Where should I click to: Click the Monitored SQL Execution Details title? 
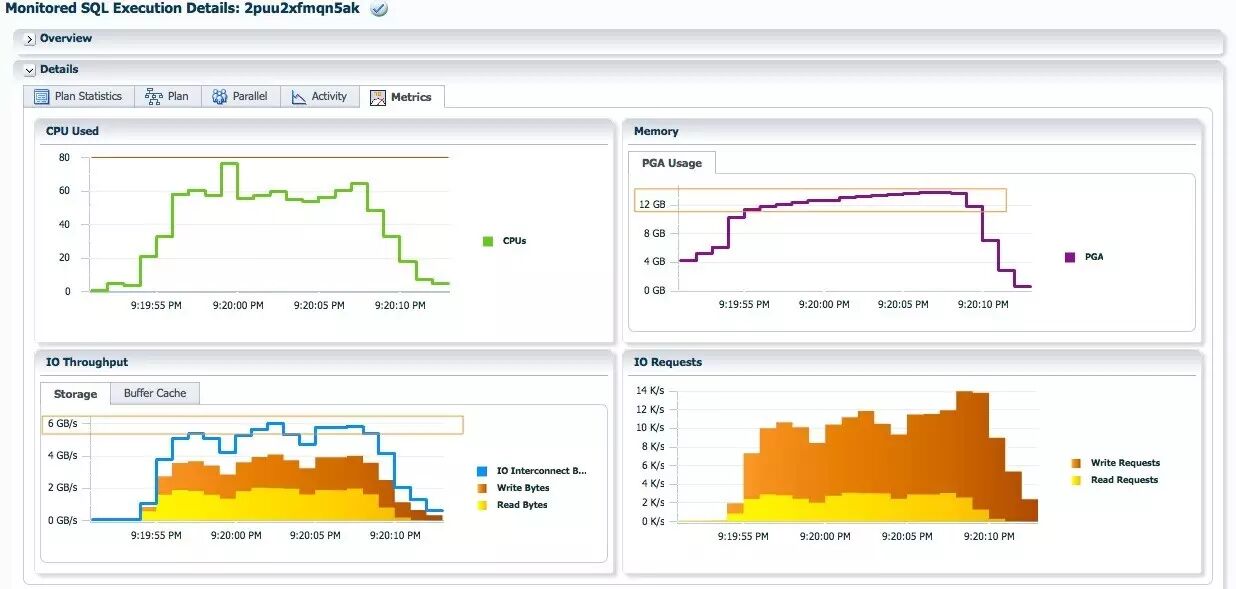pyautogui.click(x=182, y=8)
